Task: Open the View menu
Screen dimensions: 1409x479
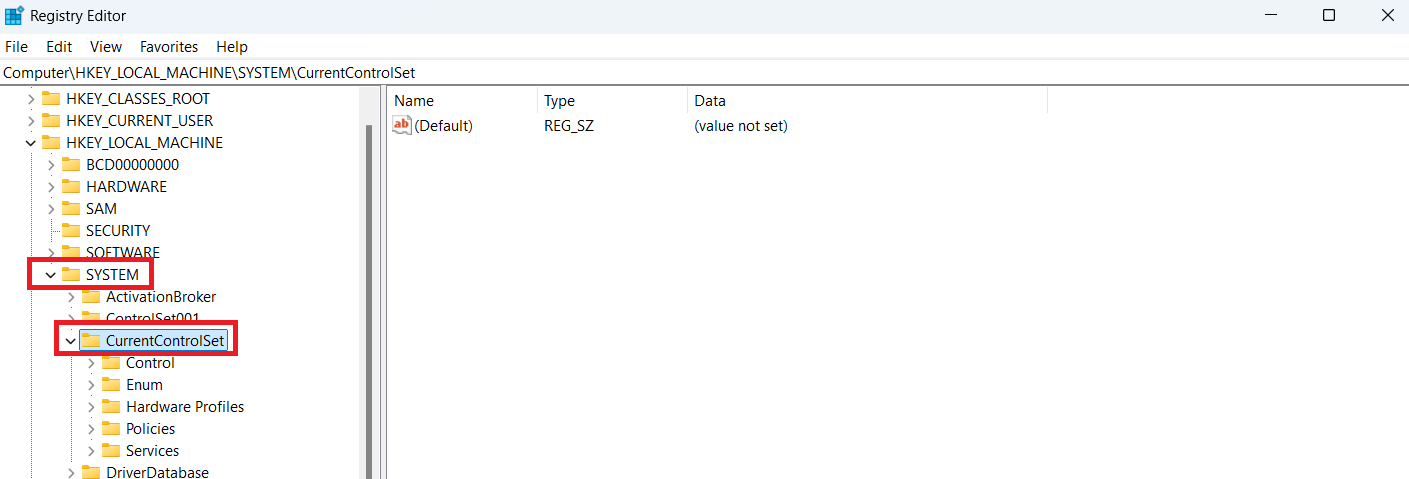Action: pyautogui.click(x=106, y=47)
